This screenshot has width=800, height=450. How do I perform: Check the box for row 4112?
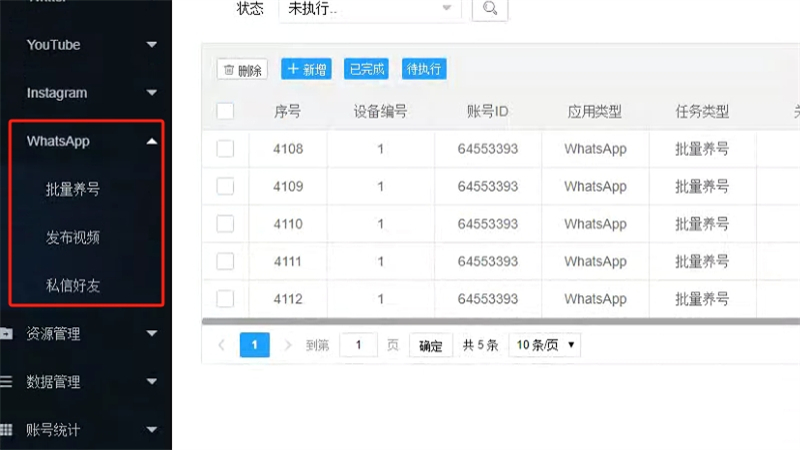pos(225,298)
